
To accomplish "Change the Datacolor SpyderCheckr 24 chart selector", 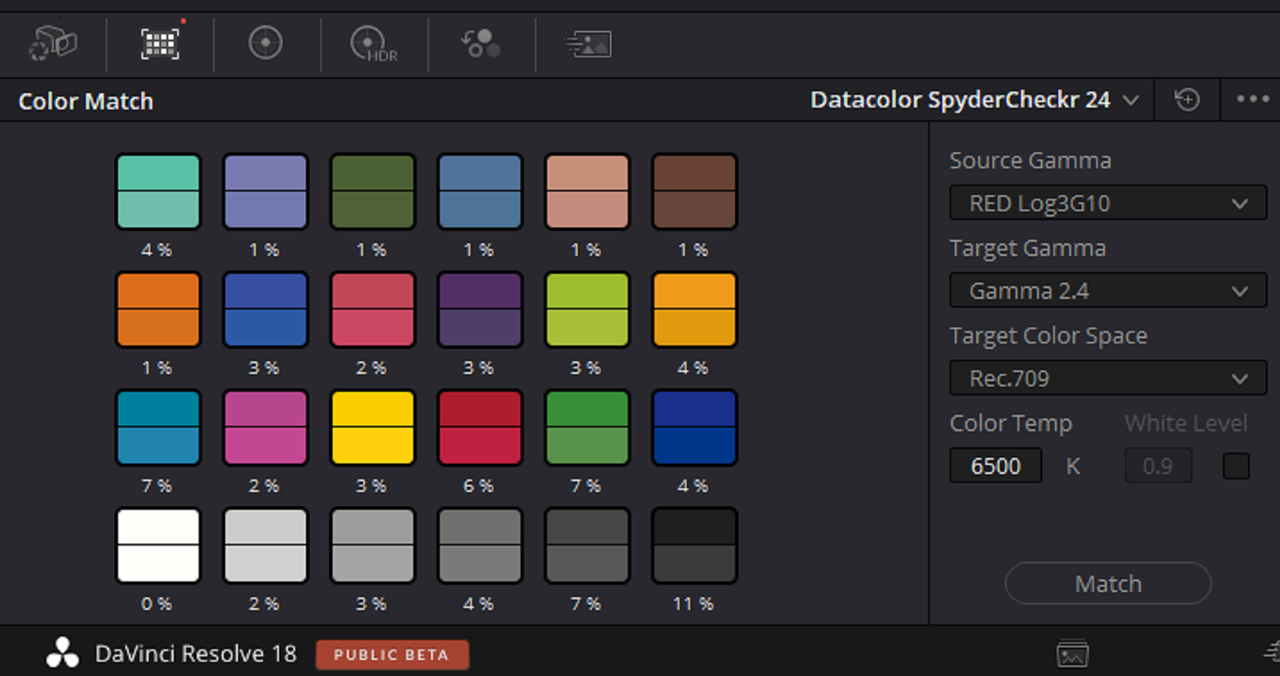I will coord(975,100).
